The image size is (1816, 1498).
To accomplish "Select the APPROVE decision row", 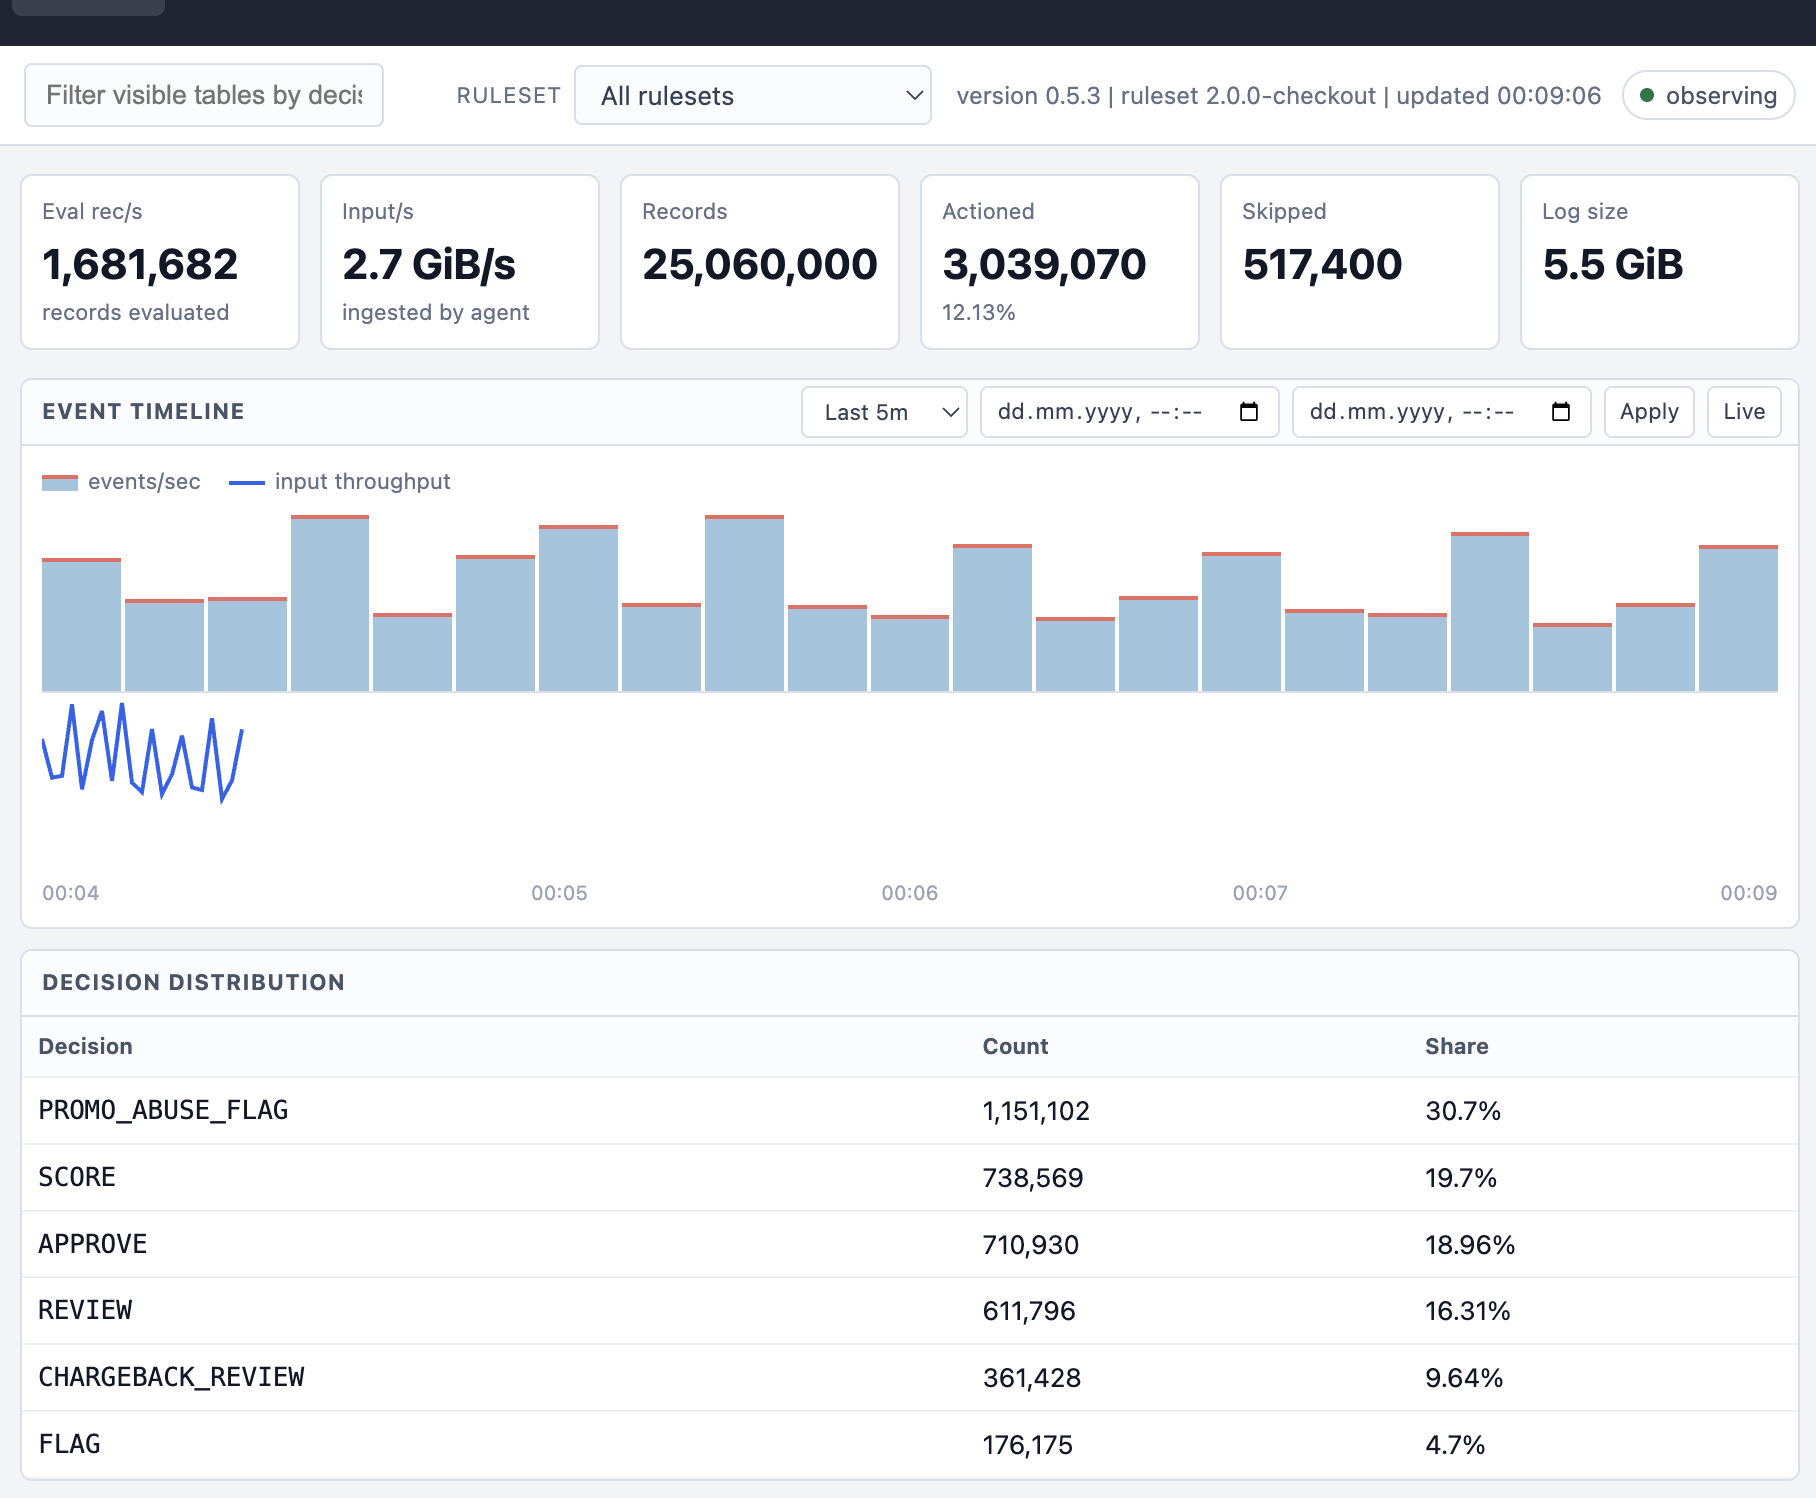I will tap(910, 1244).
